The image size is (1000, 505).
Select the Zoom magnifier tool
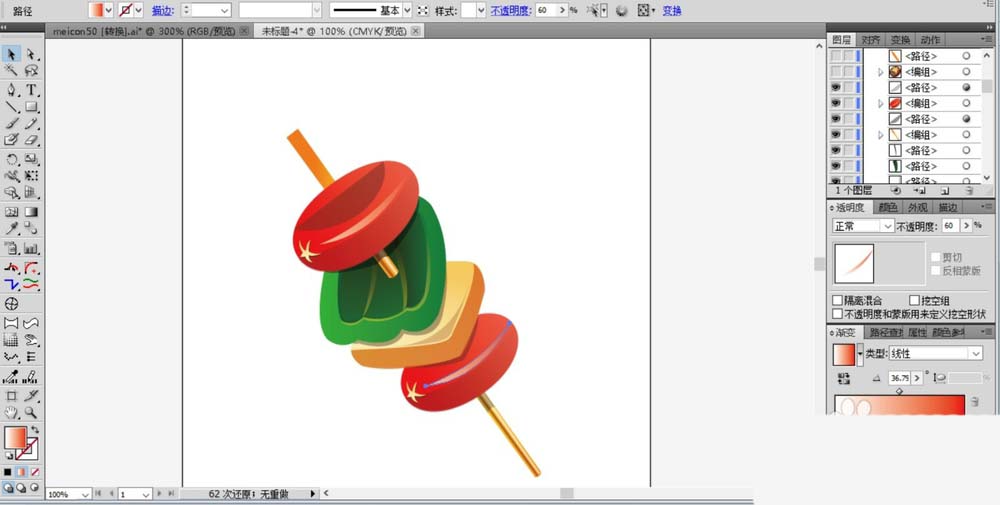pyautogui.click(x=31, y=413)
